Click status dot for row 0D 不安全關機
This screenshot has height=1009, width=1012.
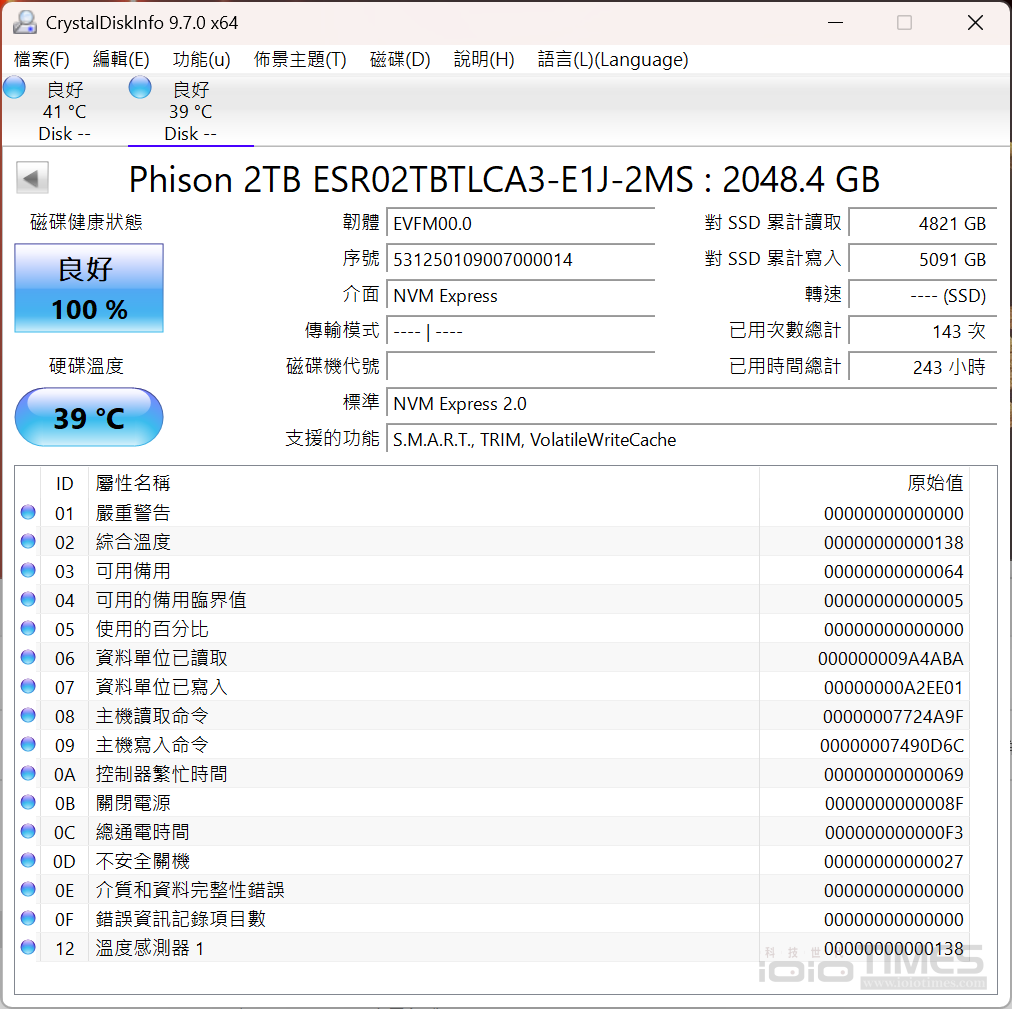pos(28,861)
